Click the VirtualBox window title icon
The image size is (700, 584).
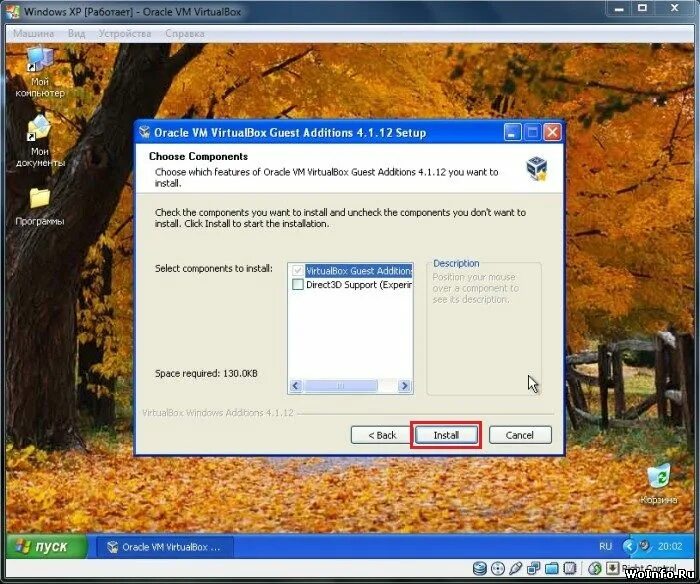point(13,11)
